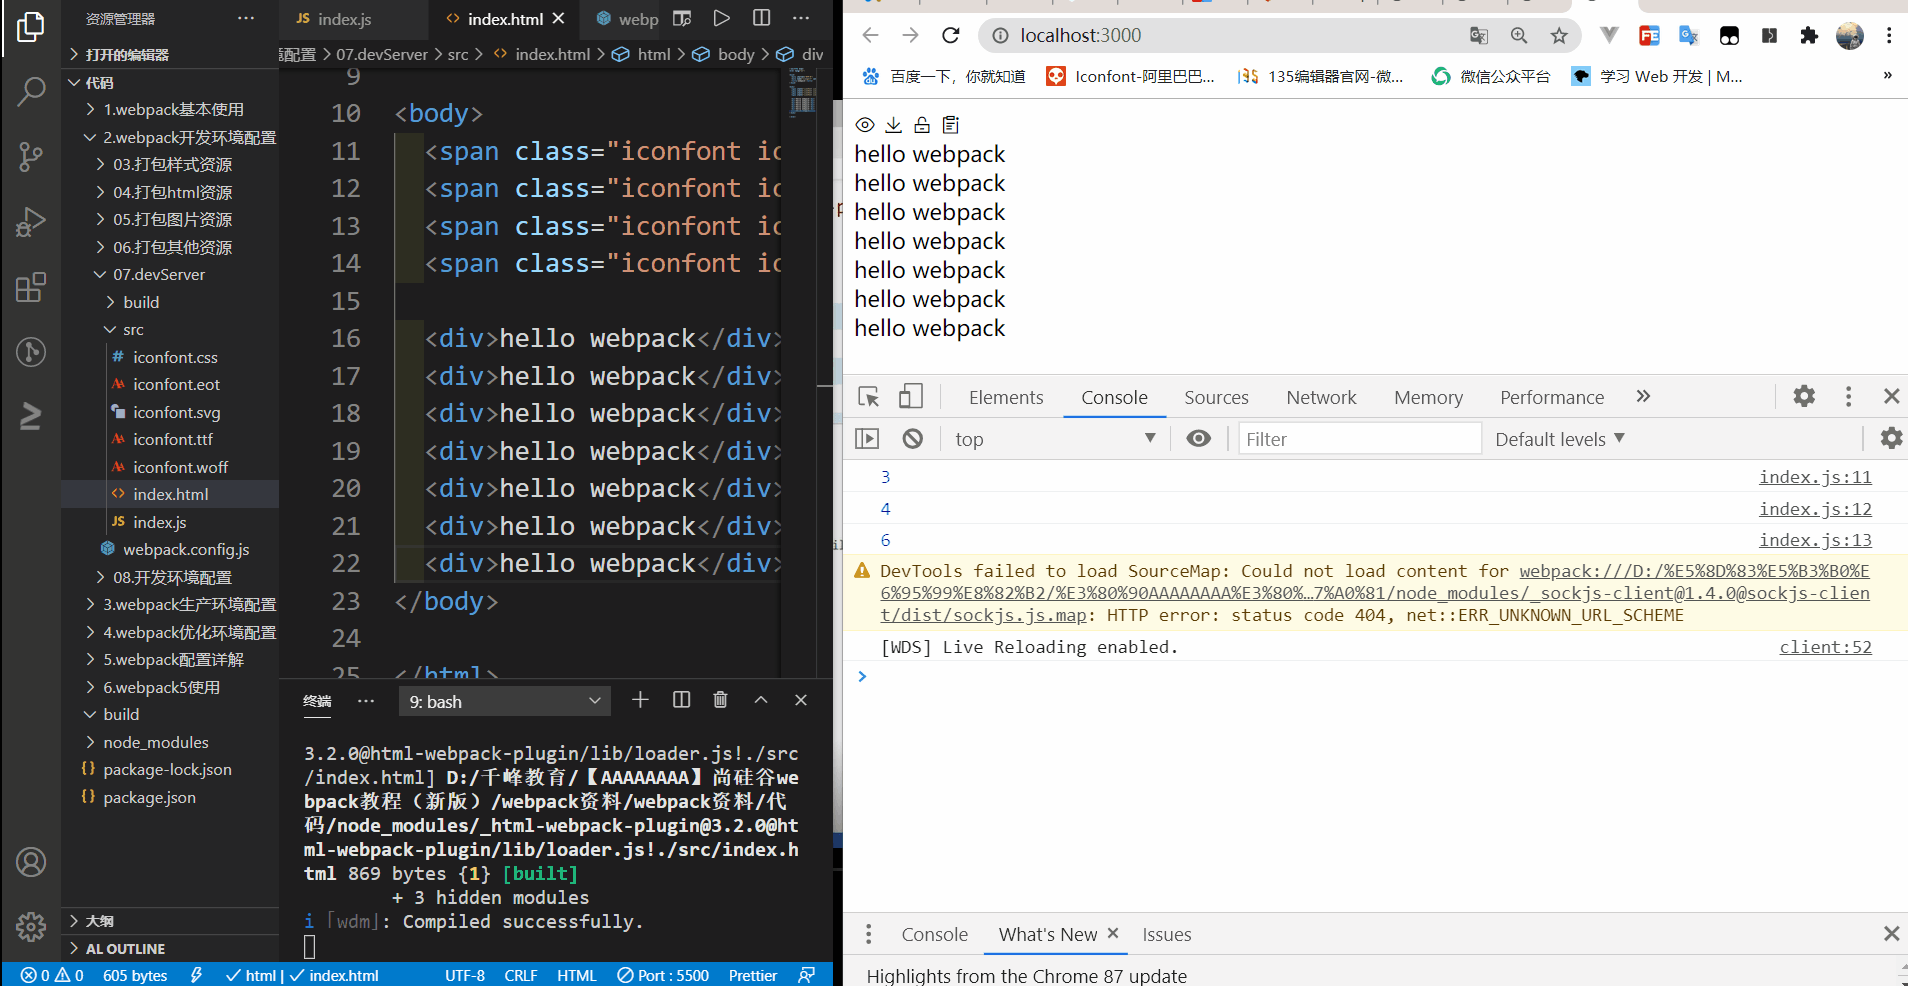1908x986 pixels.
Task: Kill the terminal with trash icon
Action: pos(720,700)
